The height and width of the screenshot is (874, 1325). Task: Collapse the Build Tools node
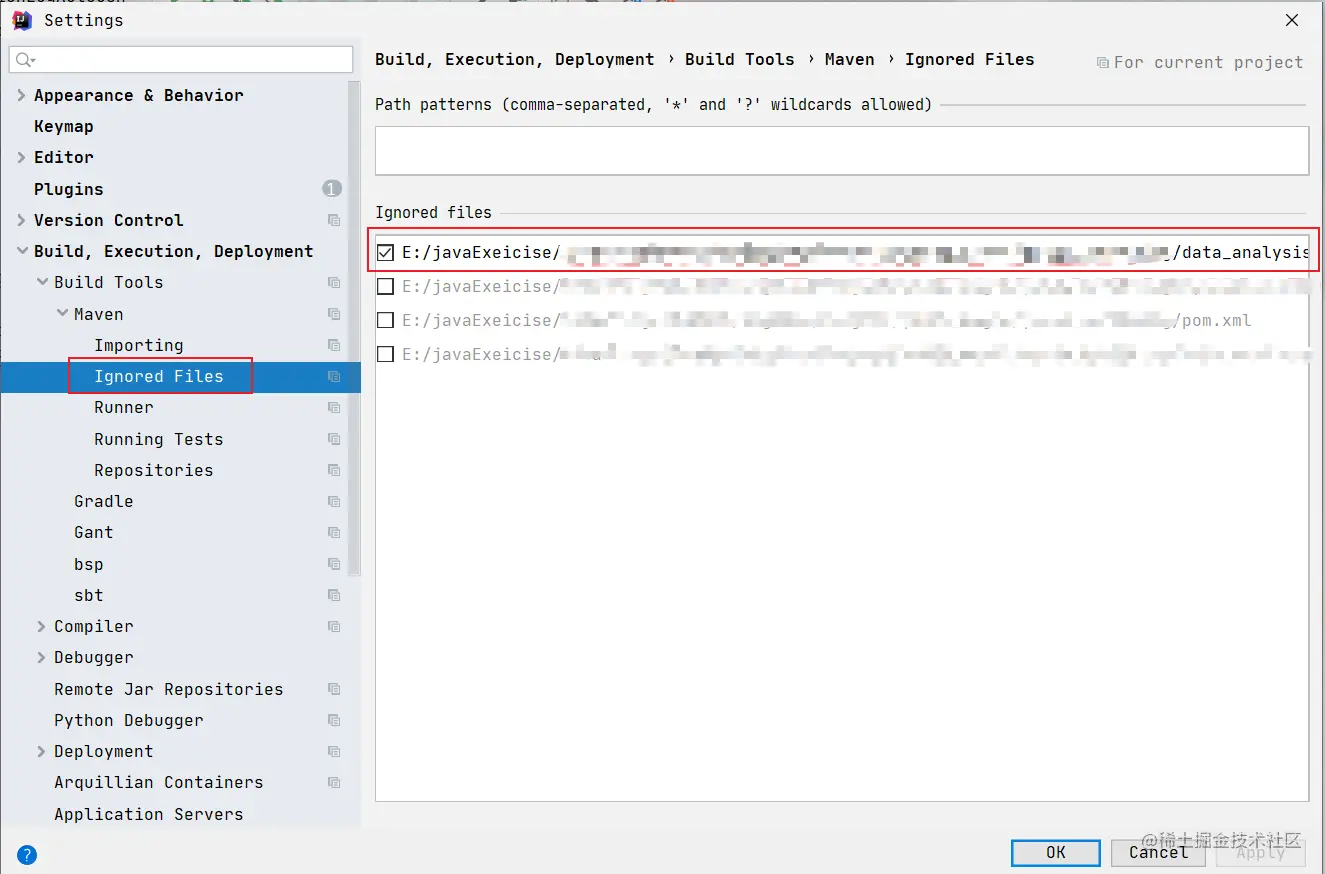tap(42, 282)
